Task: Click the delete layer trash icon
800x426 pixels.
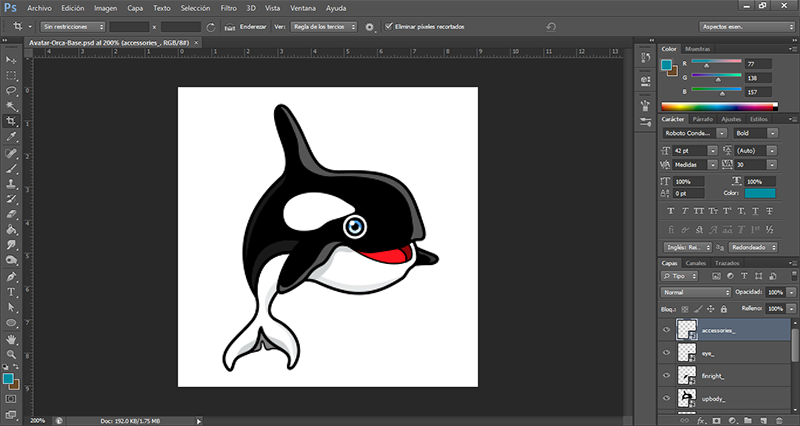Action: pos(781,420)
